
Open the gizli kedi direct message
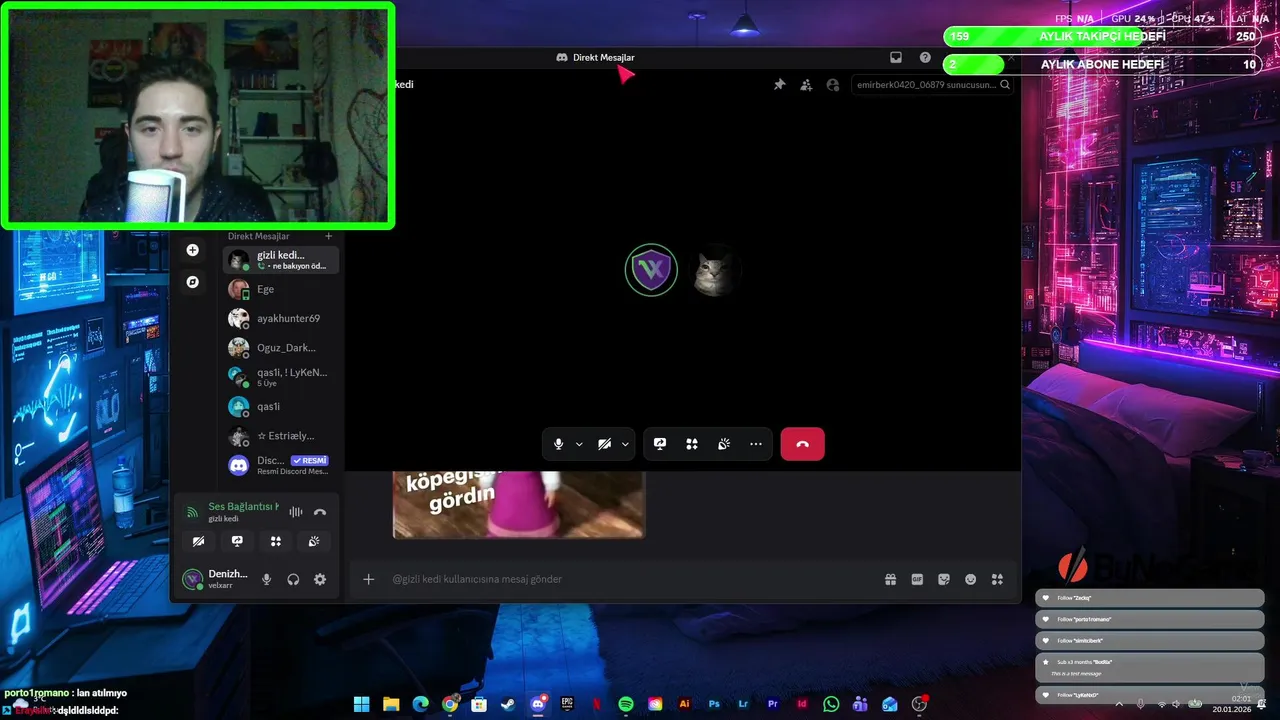[x=281, y=260]
